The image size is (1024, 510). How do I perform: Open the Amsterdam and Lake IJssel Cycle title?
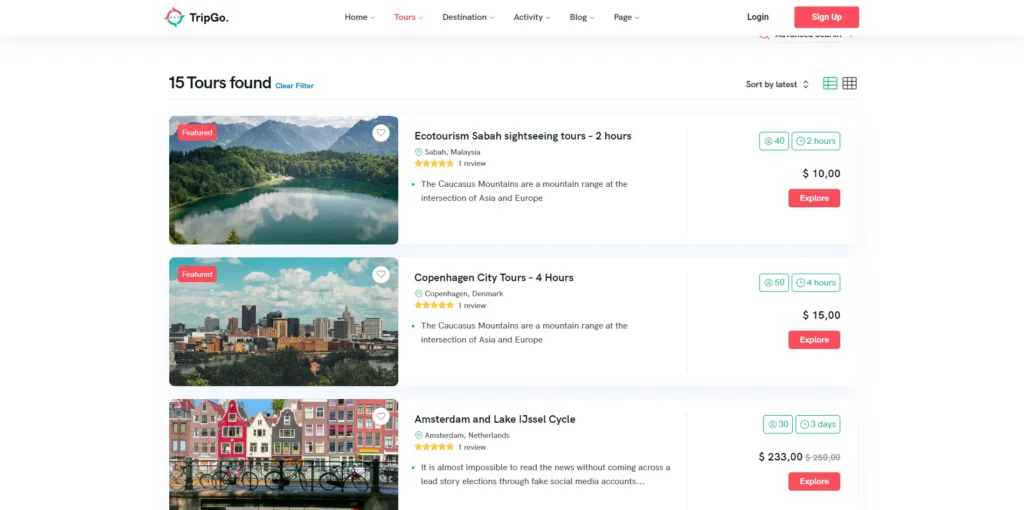[494, 419]
